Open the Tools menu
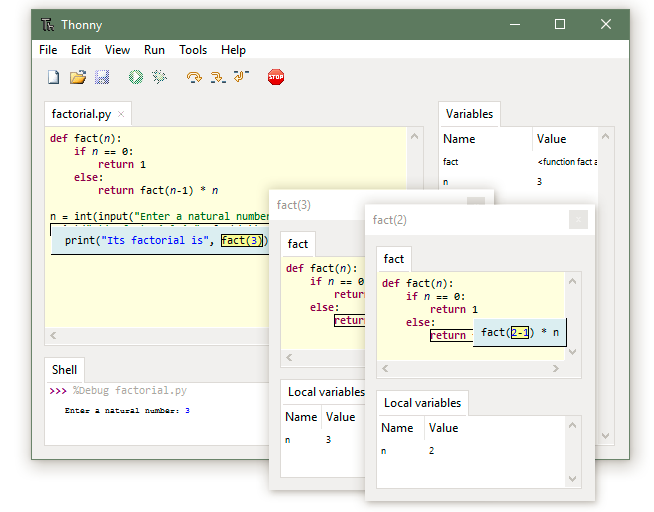The width and height of the screenshot is (654, 512). 193,50
